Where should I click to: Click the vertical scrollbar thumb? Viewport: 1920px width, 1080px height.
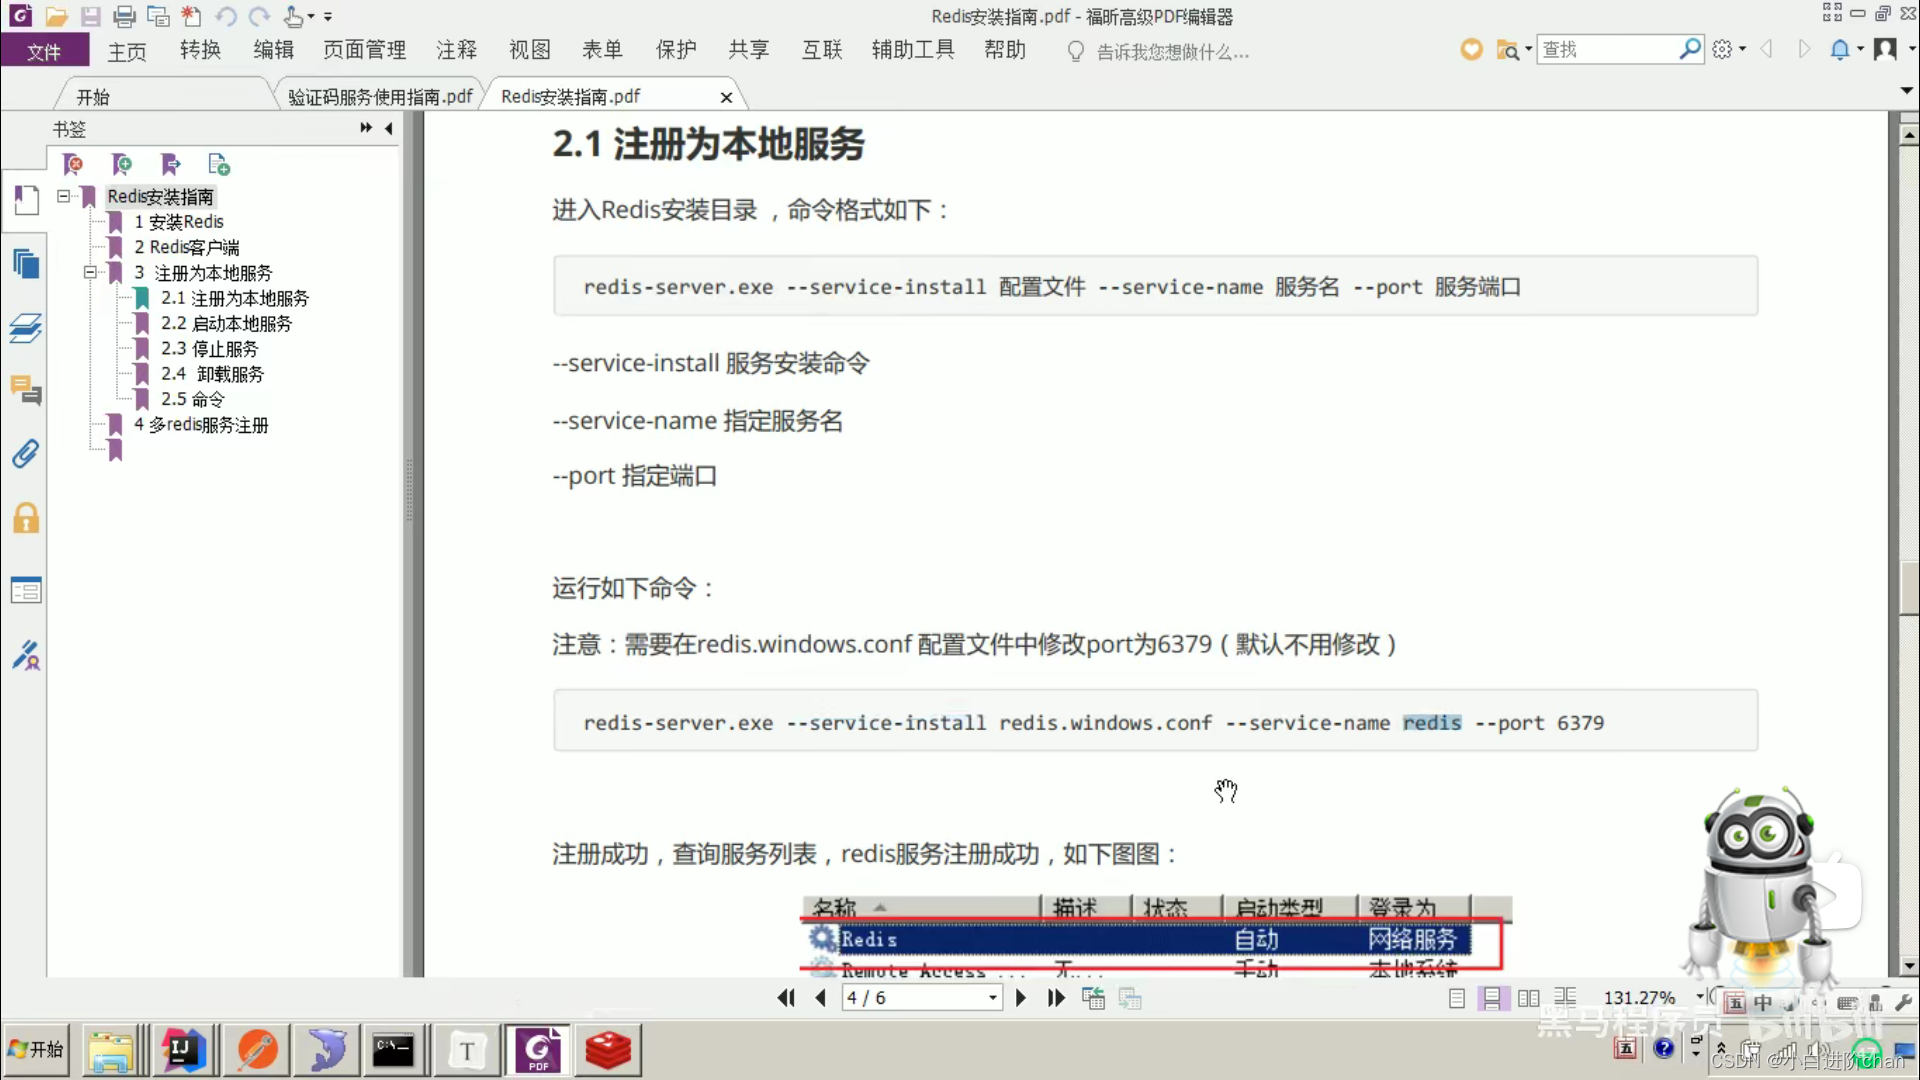click(x=1909, y=589)
